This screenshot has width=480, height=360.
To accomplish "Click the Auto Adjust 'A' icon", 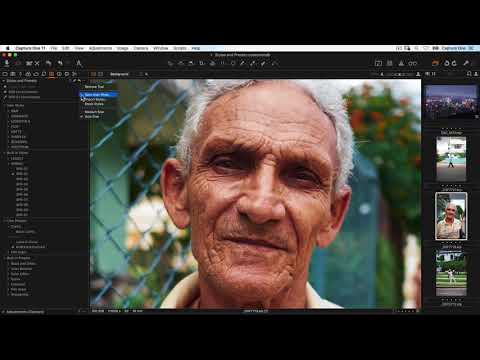I will tap(79, 63).
